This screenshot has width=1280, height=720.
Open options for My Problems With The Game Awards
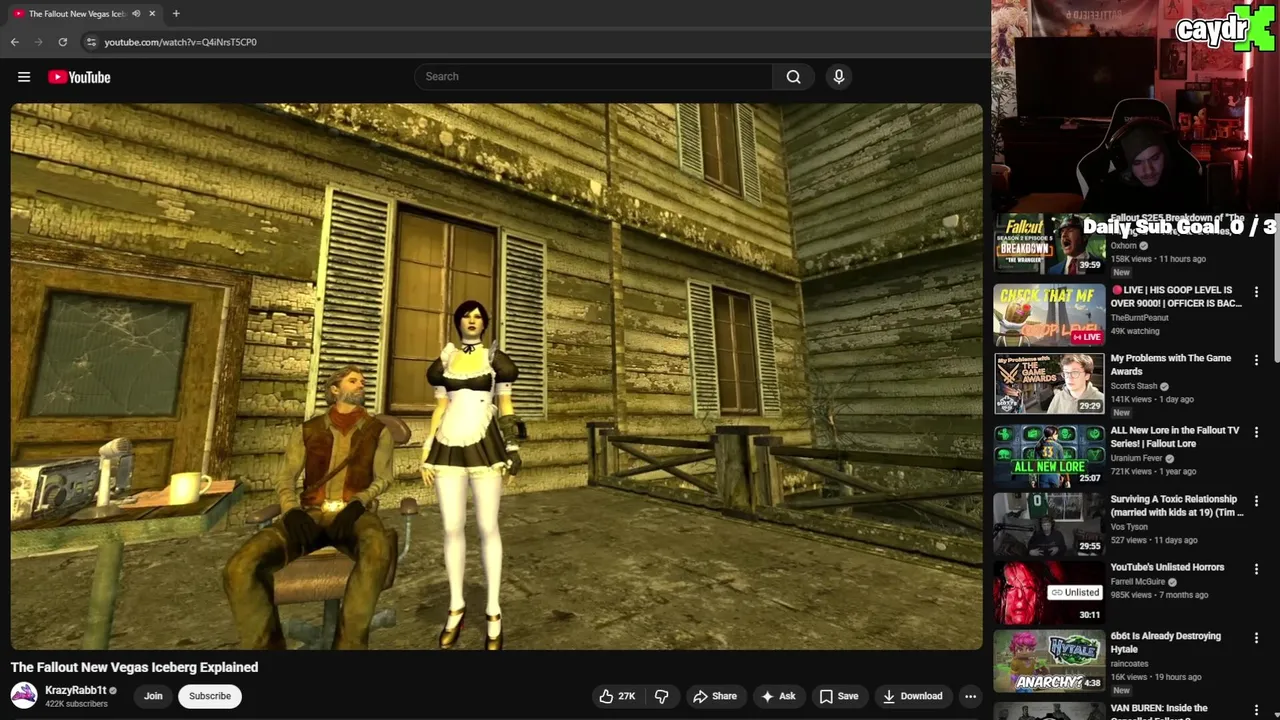coord(1257,360)
